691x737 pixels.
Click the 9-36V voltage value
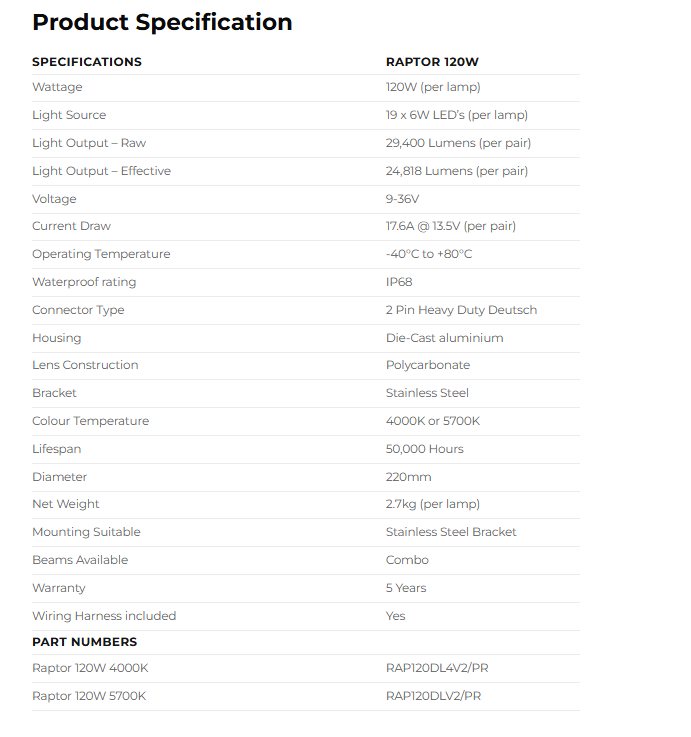click(402, 199)
